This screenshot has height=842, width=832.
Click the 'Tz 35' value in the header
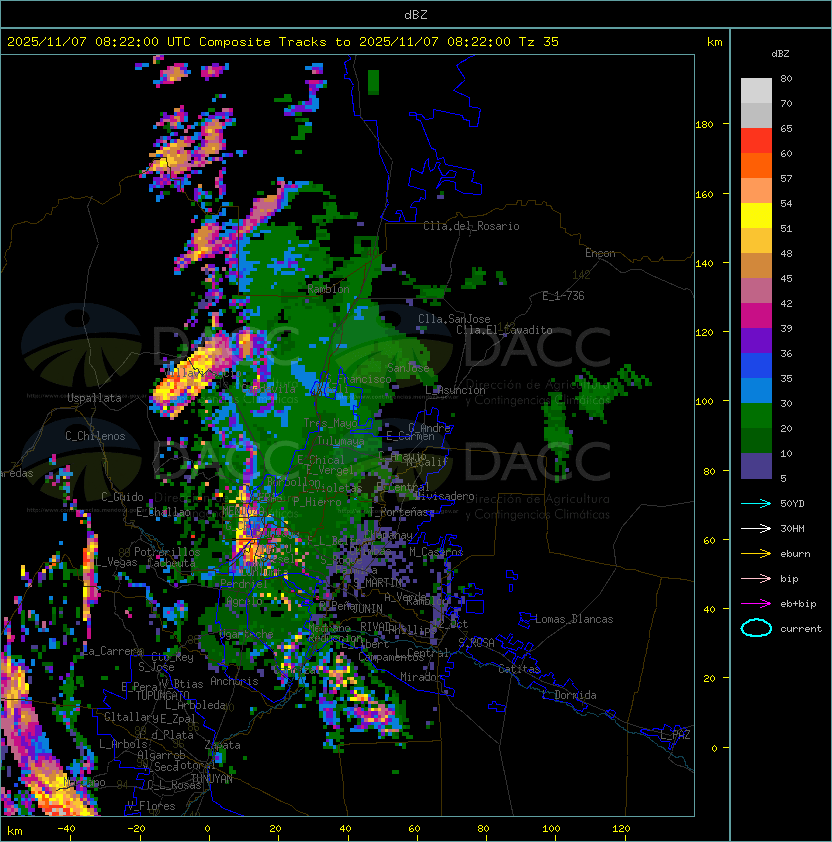point(539,42)
